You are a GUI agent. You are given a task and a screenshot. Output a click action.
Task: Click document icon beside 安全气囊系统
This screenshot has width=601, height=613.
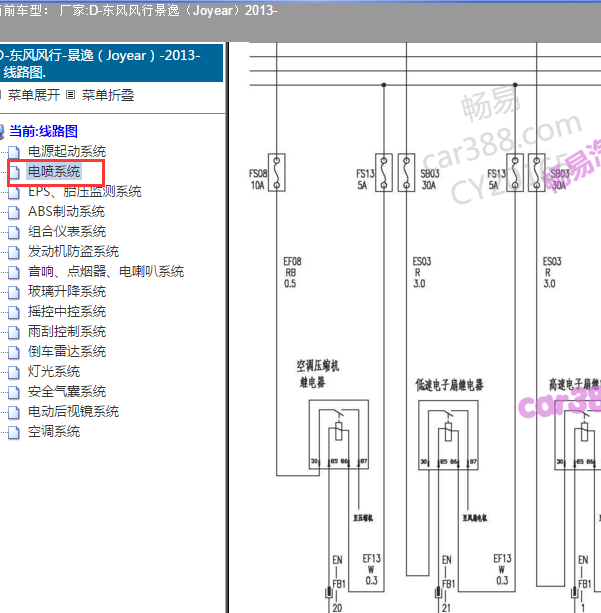coord(14,392)
